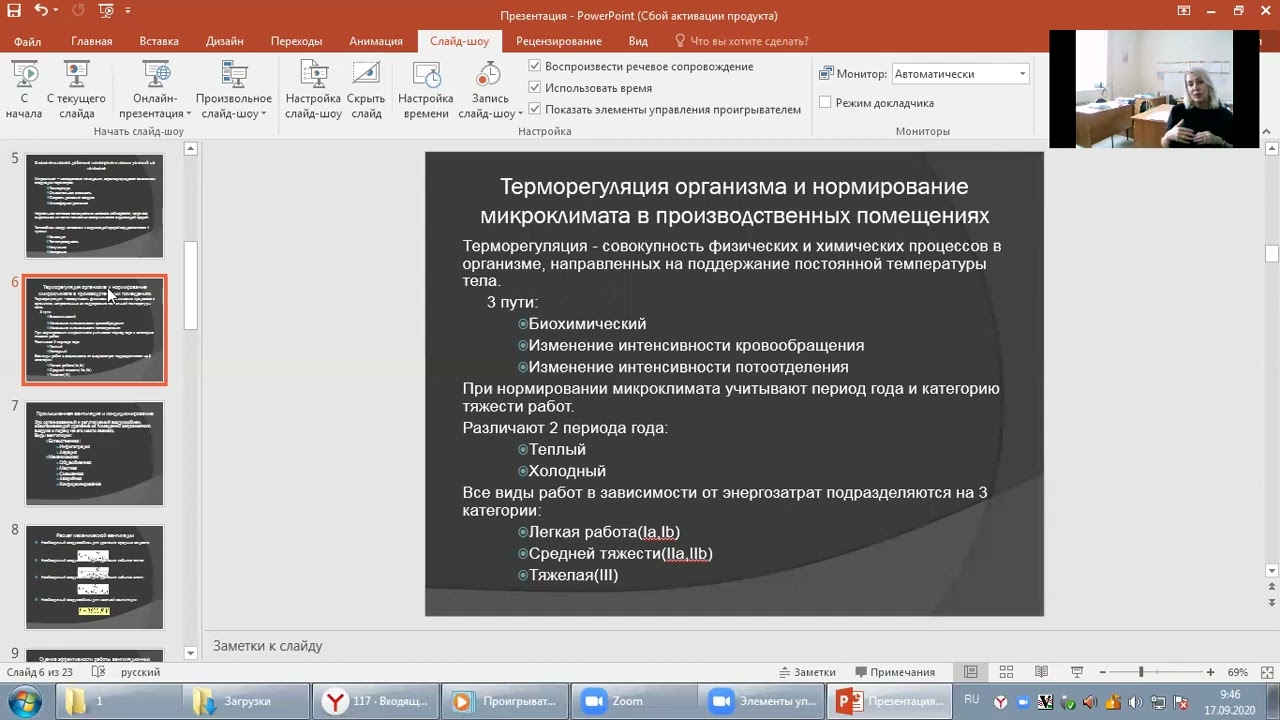Start slideshow from beginning (С начала)
Screen dimensions: 1280x720
point(24,91)
